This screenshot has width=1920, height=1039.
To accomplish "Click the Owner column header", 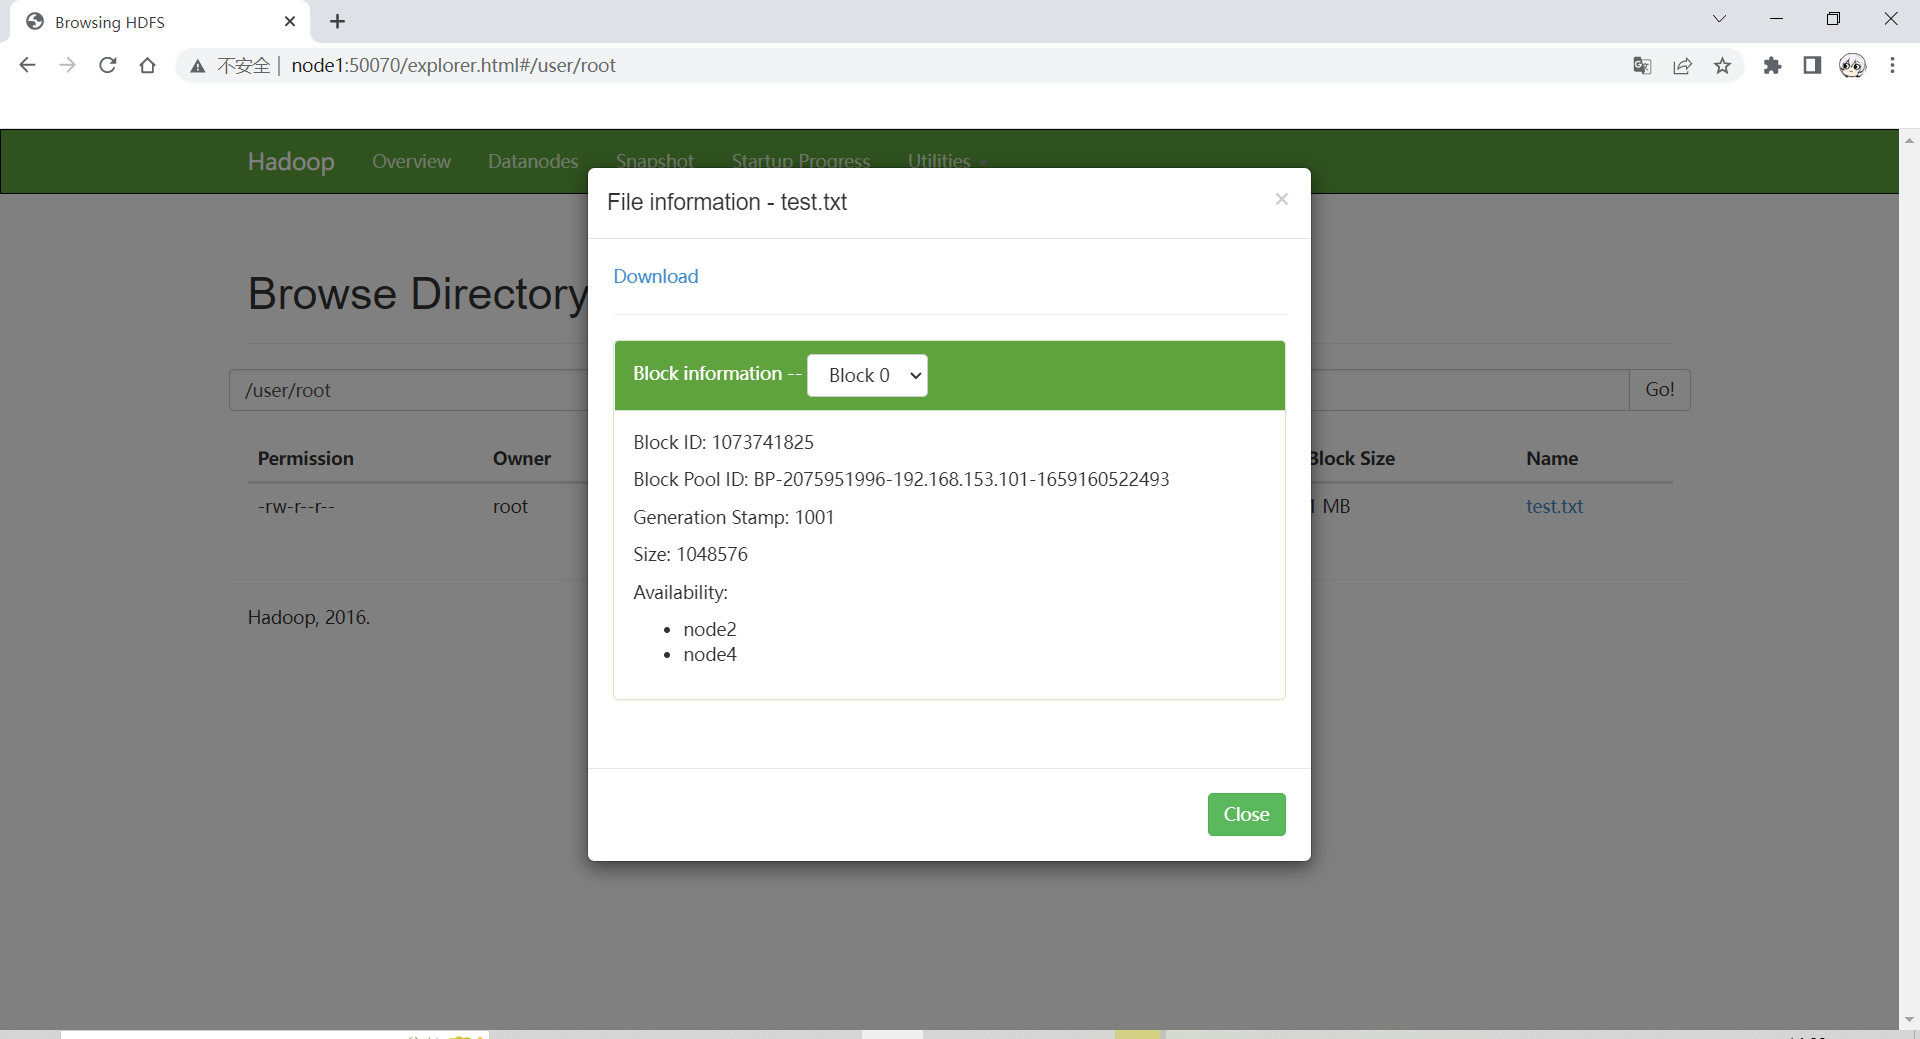I will (x=522, y=458).
